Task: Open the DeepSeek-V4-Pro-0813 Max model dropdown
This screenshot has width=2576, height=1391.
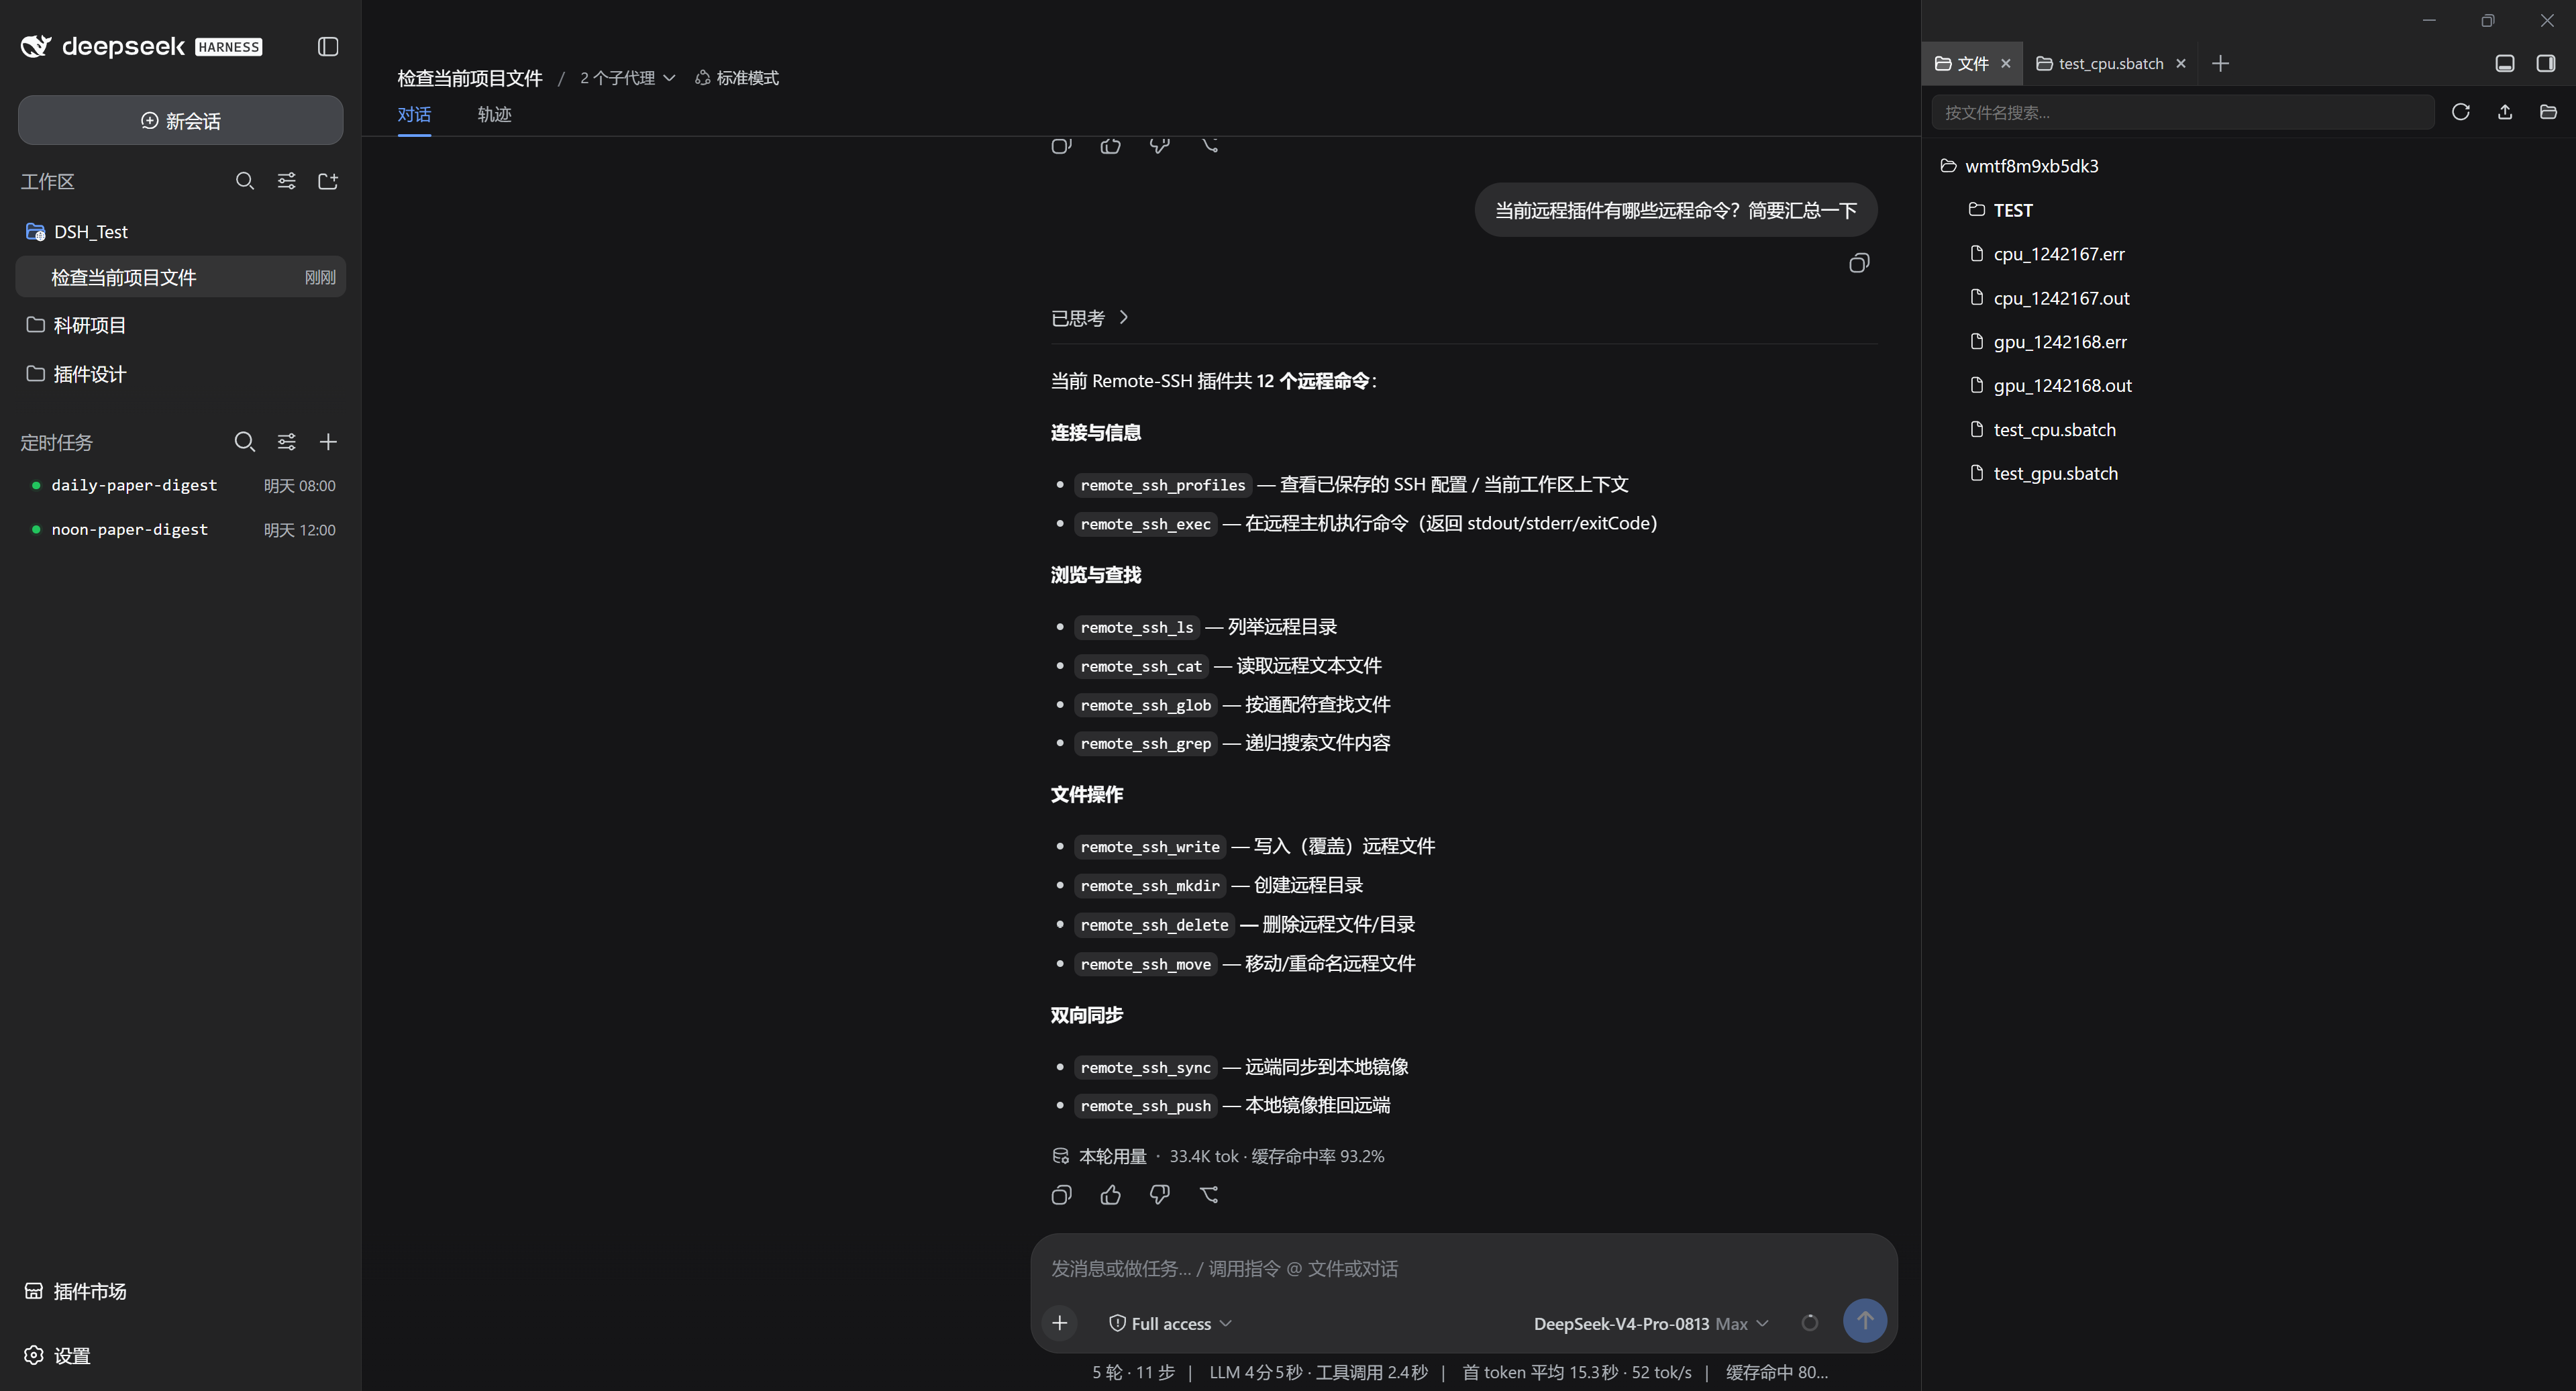Action: tap(1651, 1323)
